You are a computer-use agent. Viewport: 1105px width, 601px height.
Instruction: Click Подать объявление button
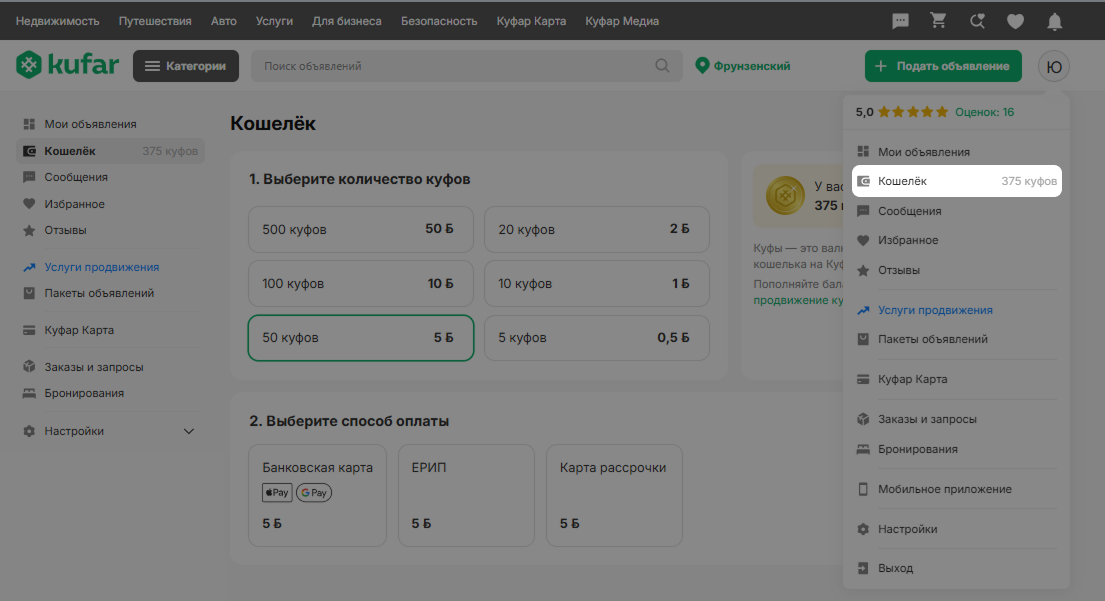point(943,66)
